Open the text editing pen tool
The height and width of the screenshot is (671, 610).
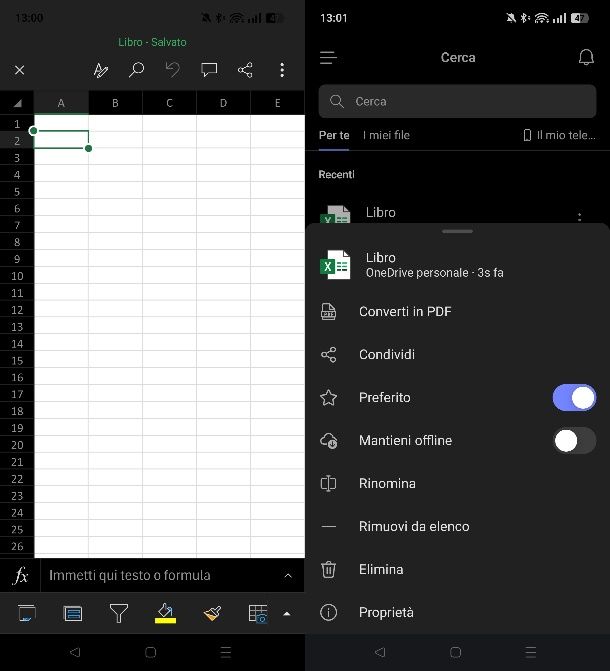tap(100, 70)
